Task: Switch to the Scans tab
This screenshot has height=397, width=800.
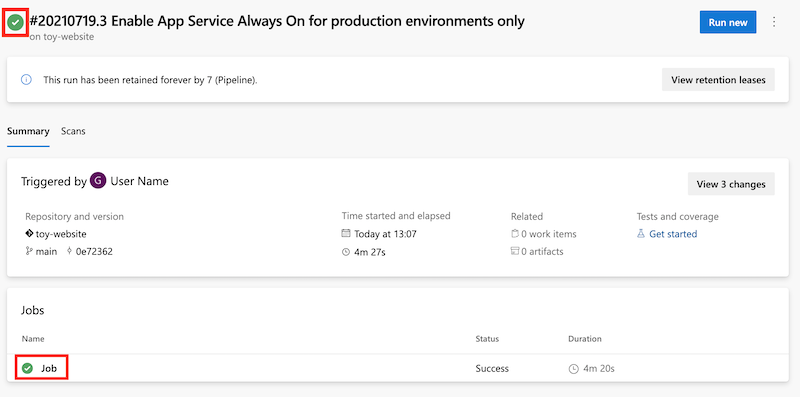Action: tap(73, 131)
